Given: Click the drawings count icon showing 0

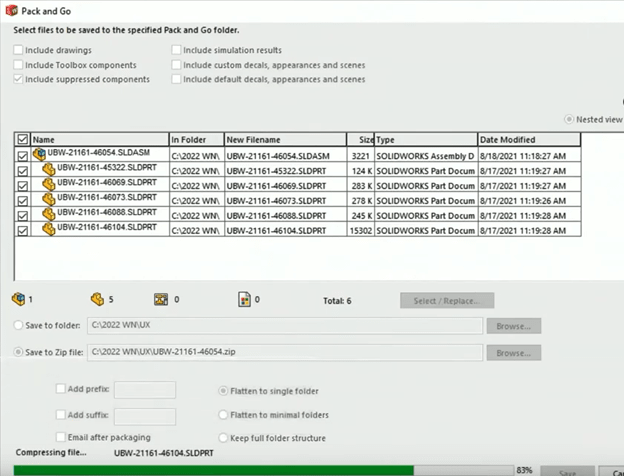Looking at the screenshot, I should [x=161, y=299].
